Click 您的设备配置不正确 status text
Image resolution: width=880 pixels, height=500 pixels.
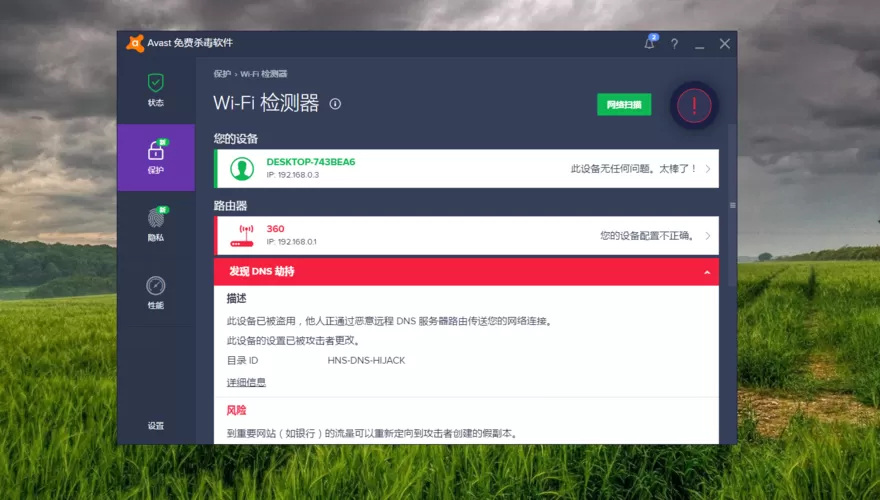click(x=647, y=236)
